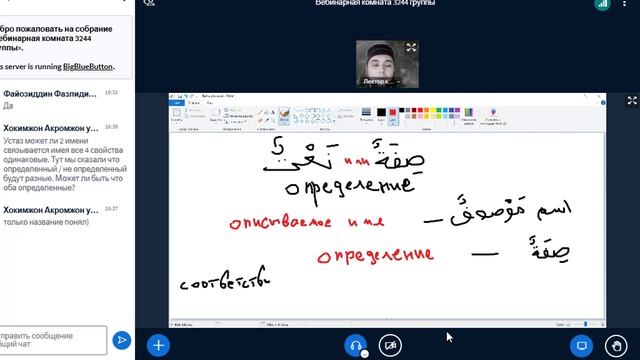The width and height of the screenshot is (640, 360).
Task: Toggle the user list panel icon
Action: [149, 3]
